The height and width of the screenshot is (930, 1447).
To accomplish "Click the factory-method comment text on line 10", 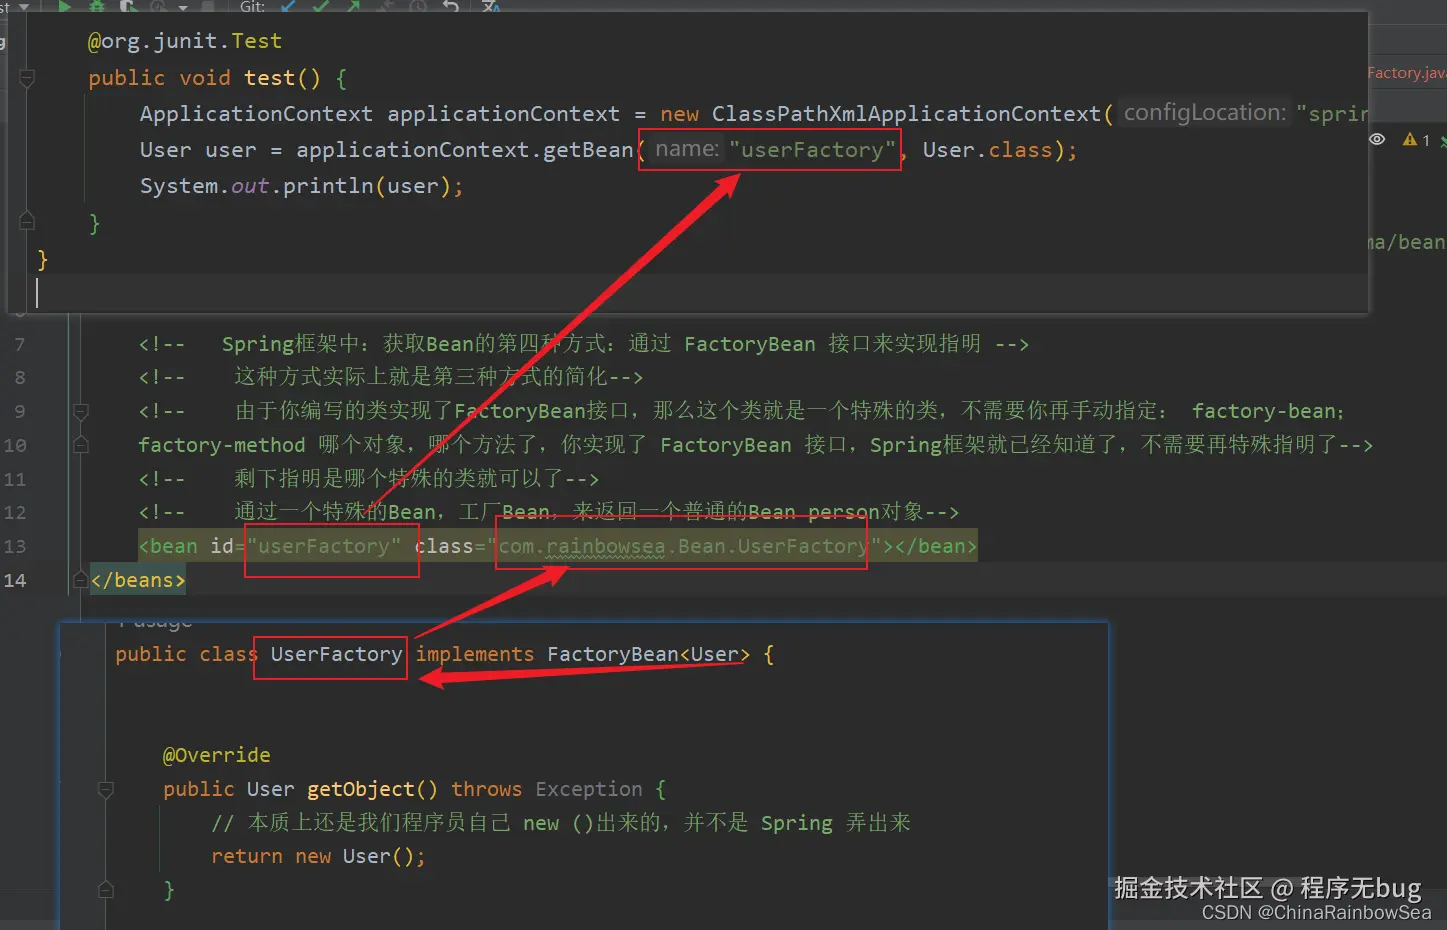I will click(221, 445).
